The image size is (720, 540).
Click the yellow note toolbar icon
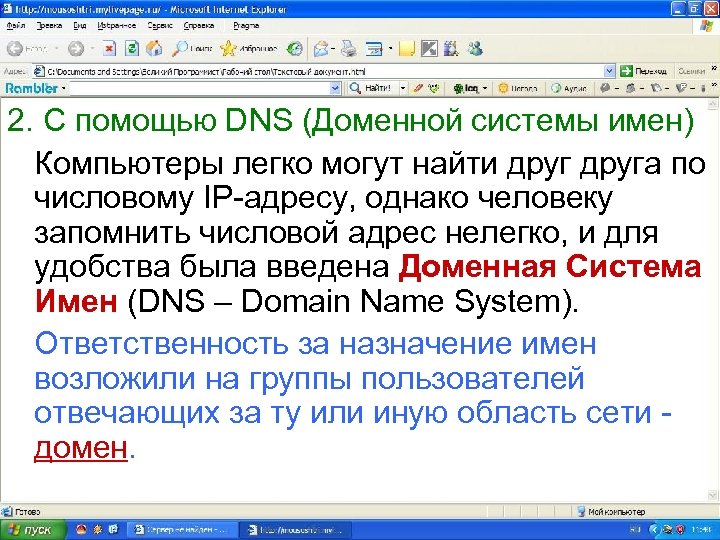click(x=407, y=48)
